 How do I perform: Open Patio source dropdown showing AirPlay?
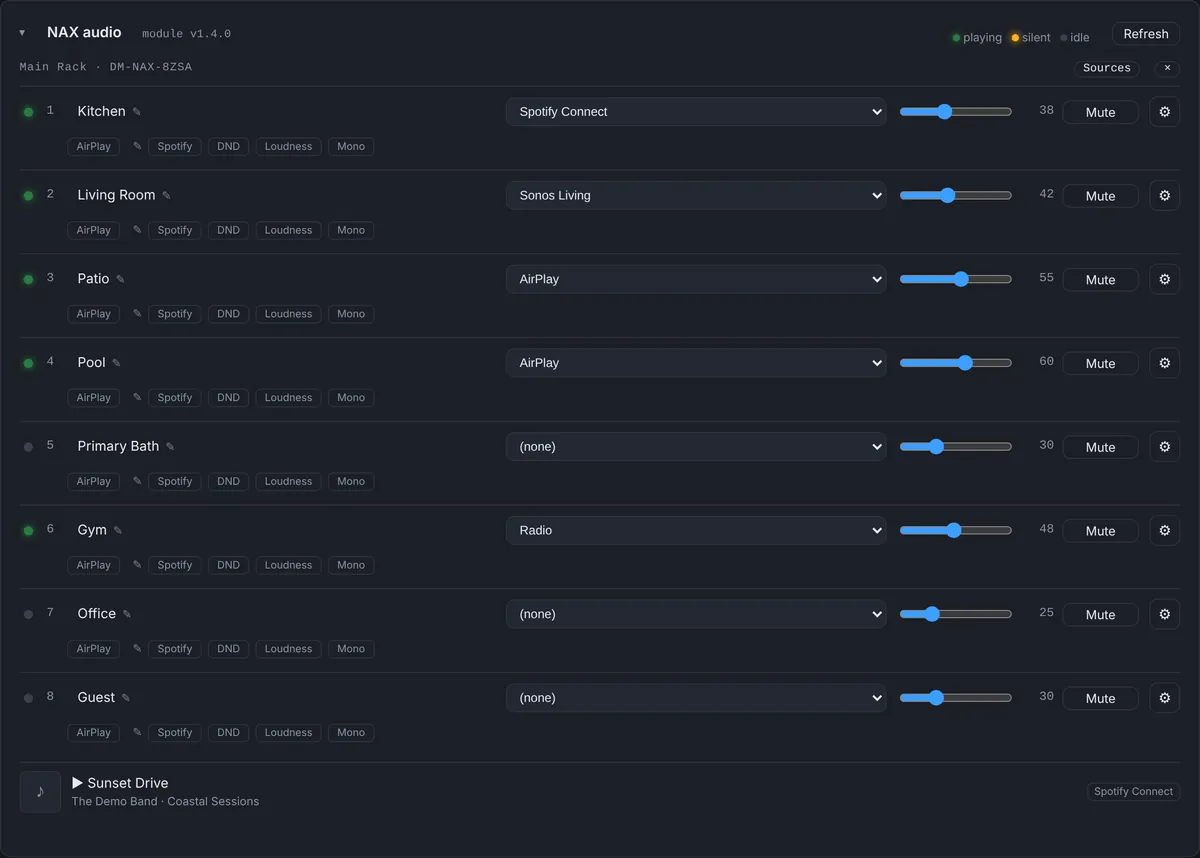pyautogui.click(x=696, y=279)
